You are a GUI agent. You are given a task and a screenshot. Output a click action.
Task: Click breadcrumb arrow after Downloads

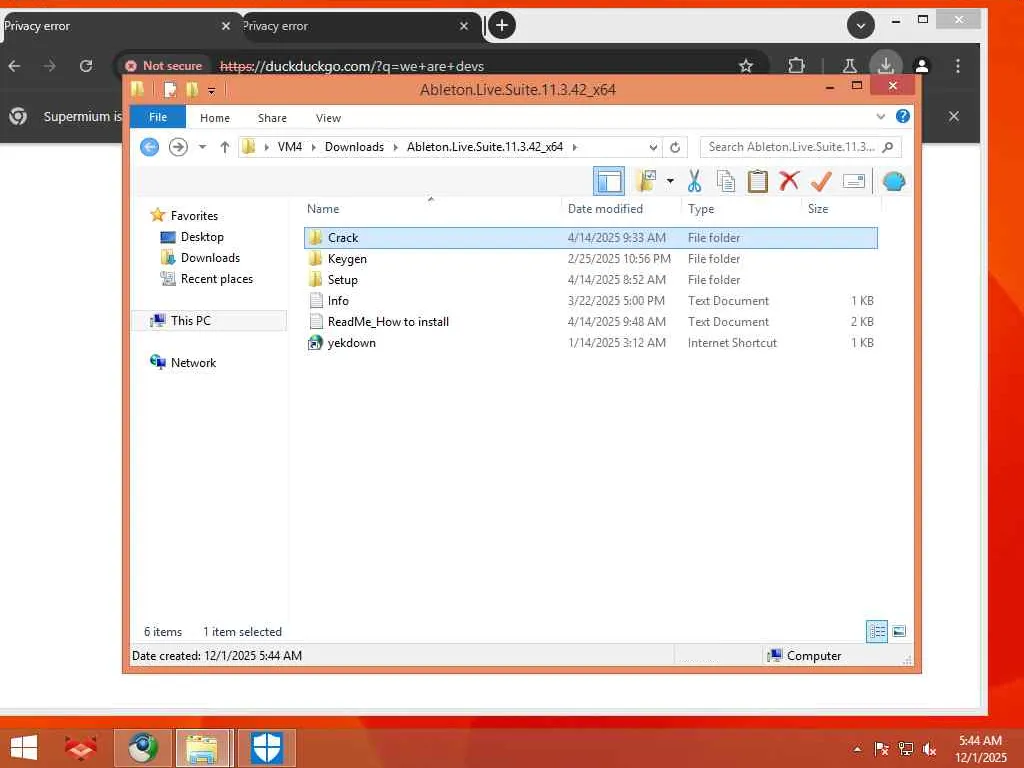click(395, 148)
